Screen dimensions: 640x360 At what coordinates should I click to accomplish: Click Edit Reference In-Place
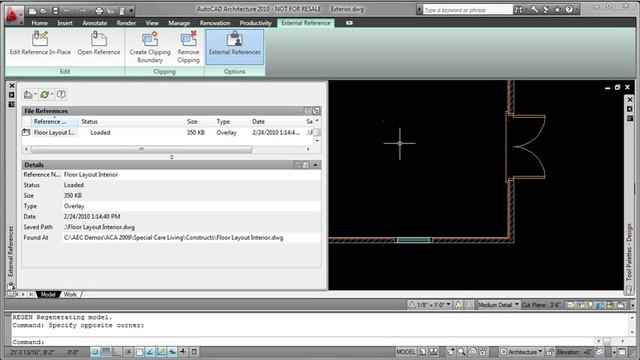click(40, 44)
